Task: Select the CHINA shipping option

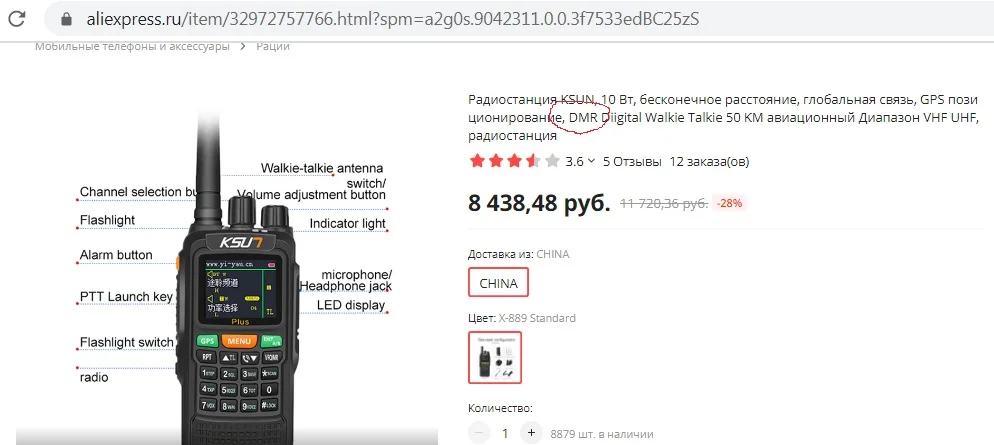Action: point(498,283)
